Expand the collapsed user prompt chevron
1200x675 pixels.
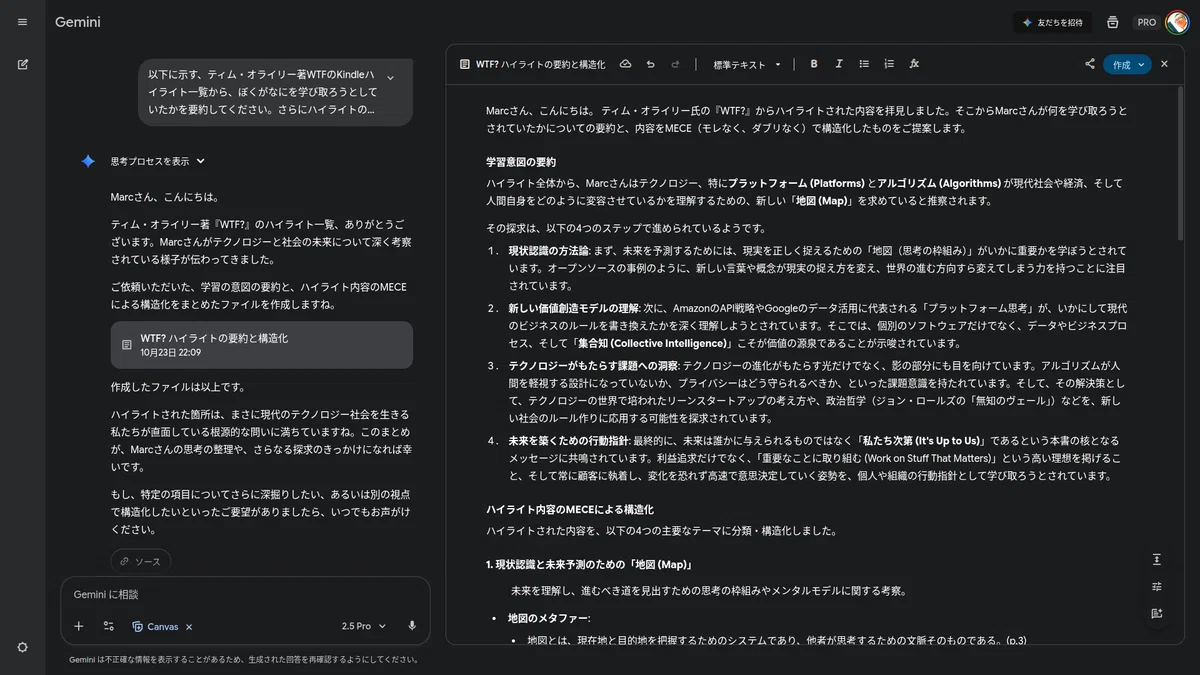pos(390,77)
